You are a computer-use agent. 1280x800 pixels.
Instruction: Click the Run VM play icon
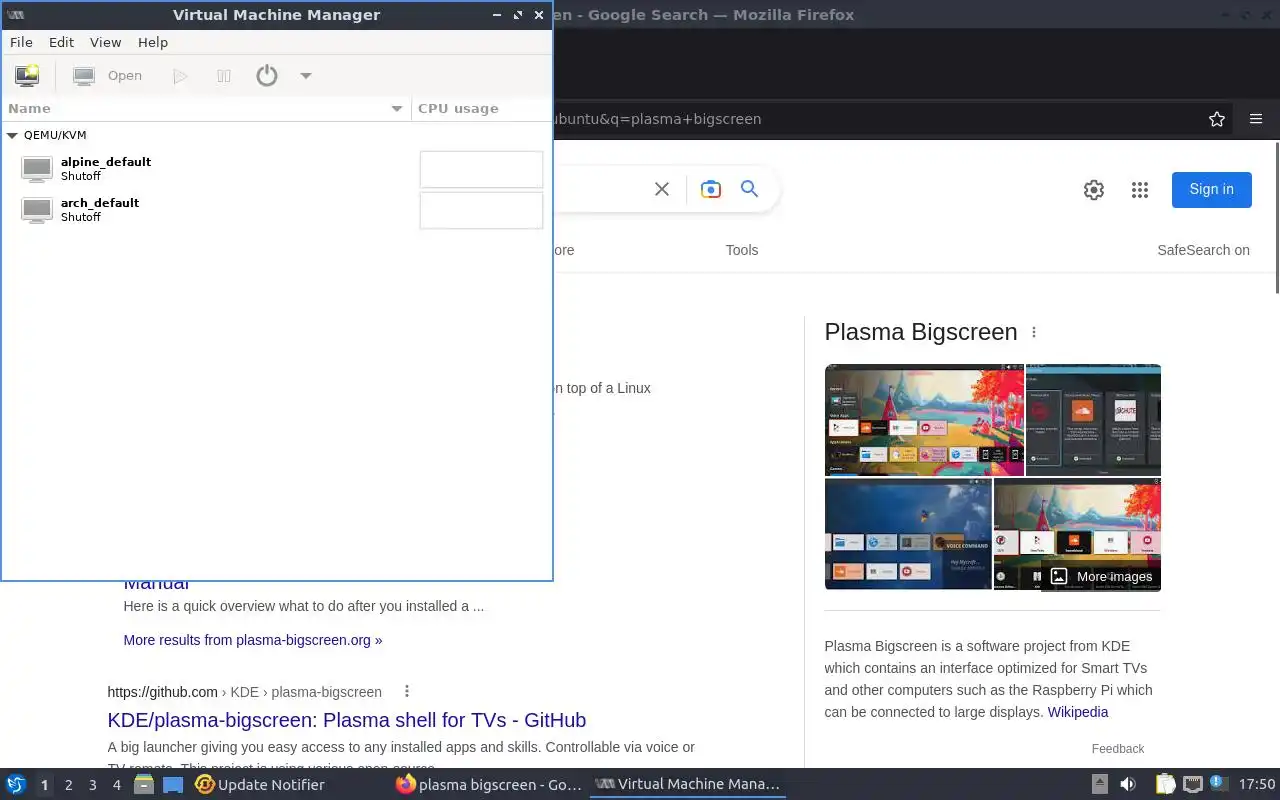pos(180,76)
